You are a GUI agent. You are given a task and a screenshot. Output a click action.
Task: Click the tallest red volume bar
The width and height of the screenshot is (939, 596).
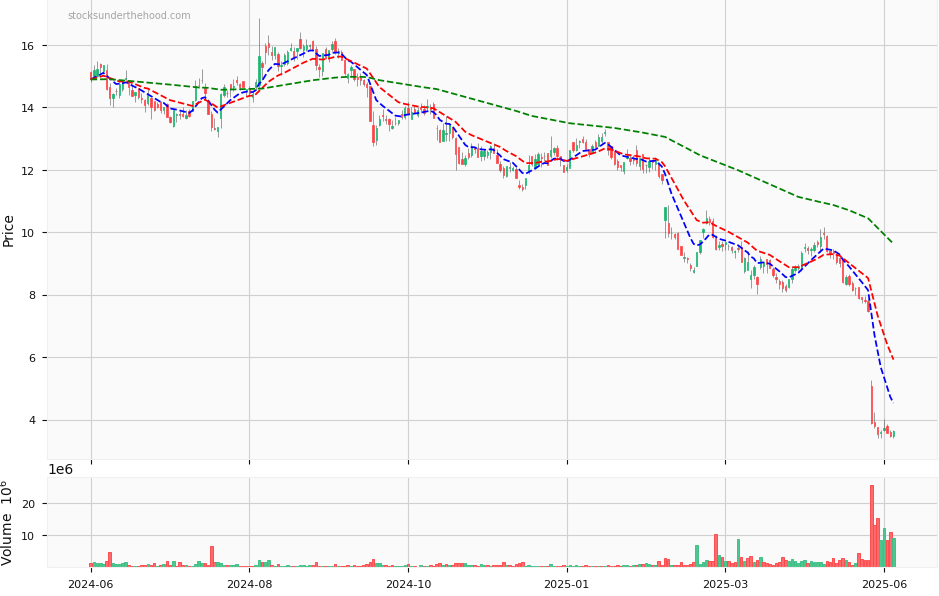(x=872, y=526)
